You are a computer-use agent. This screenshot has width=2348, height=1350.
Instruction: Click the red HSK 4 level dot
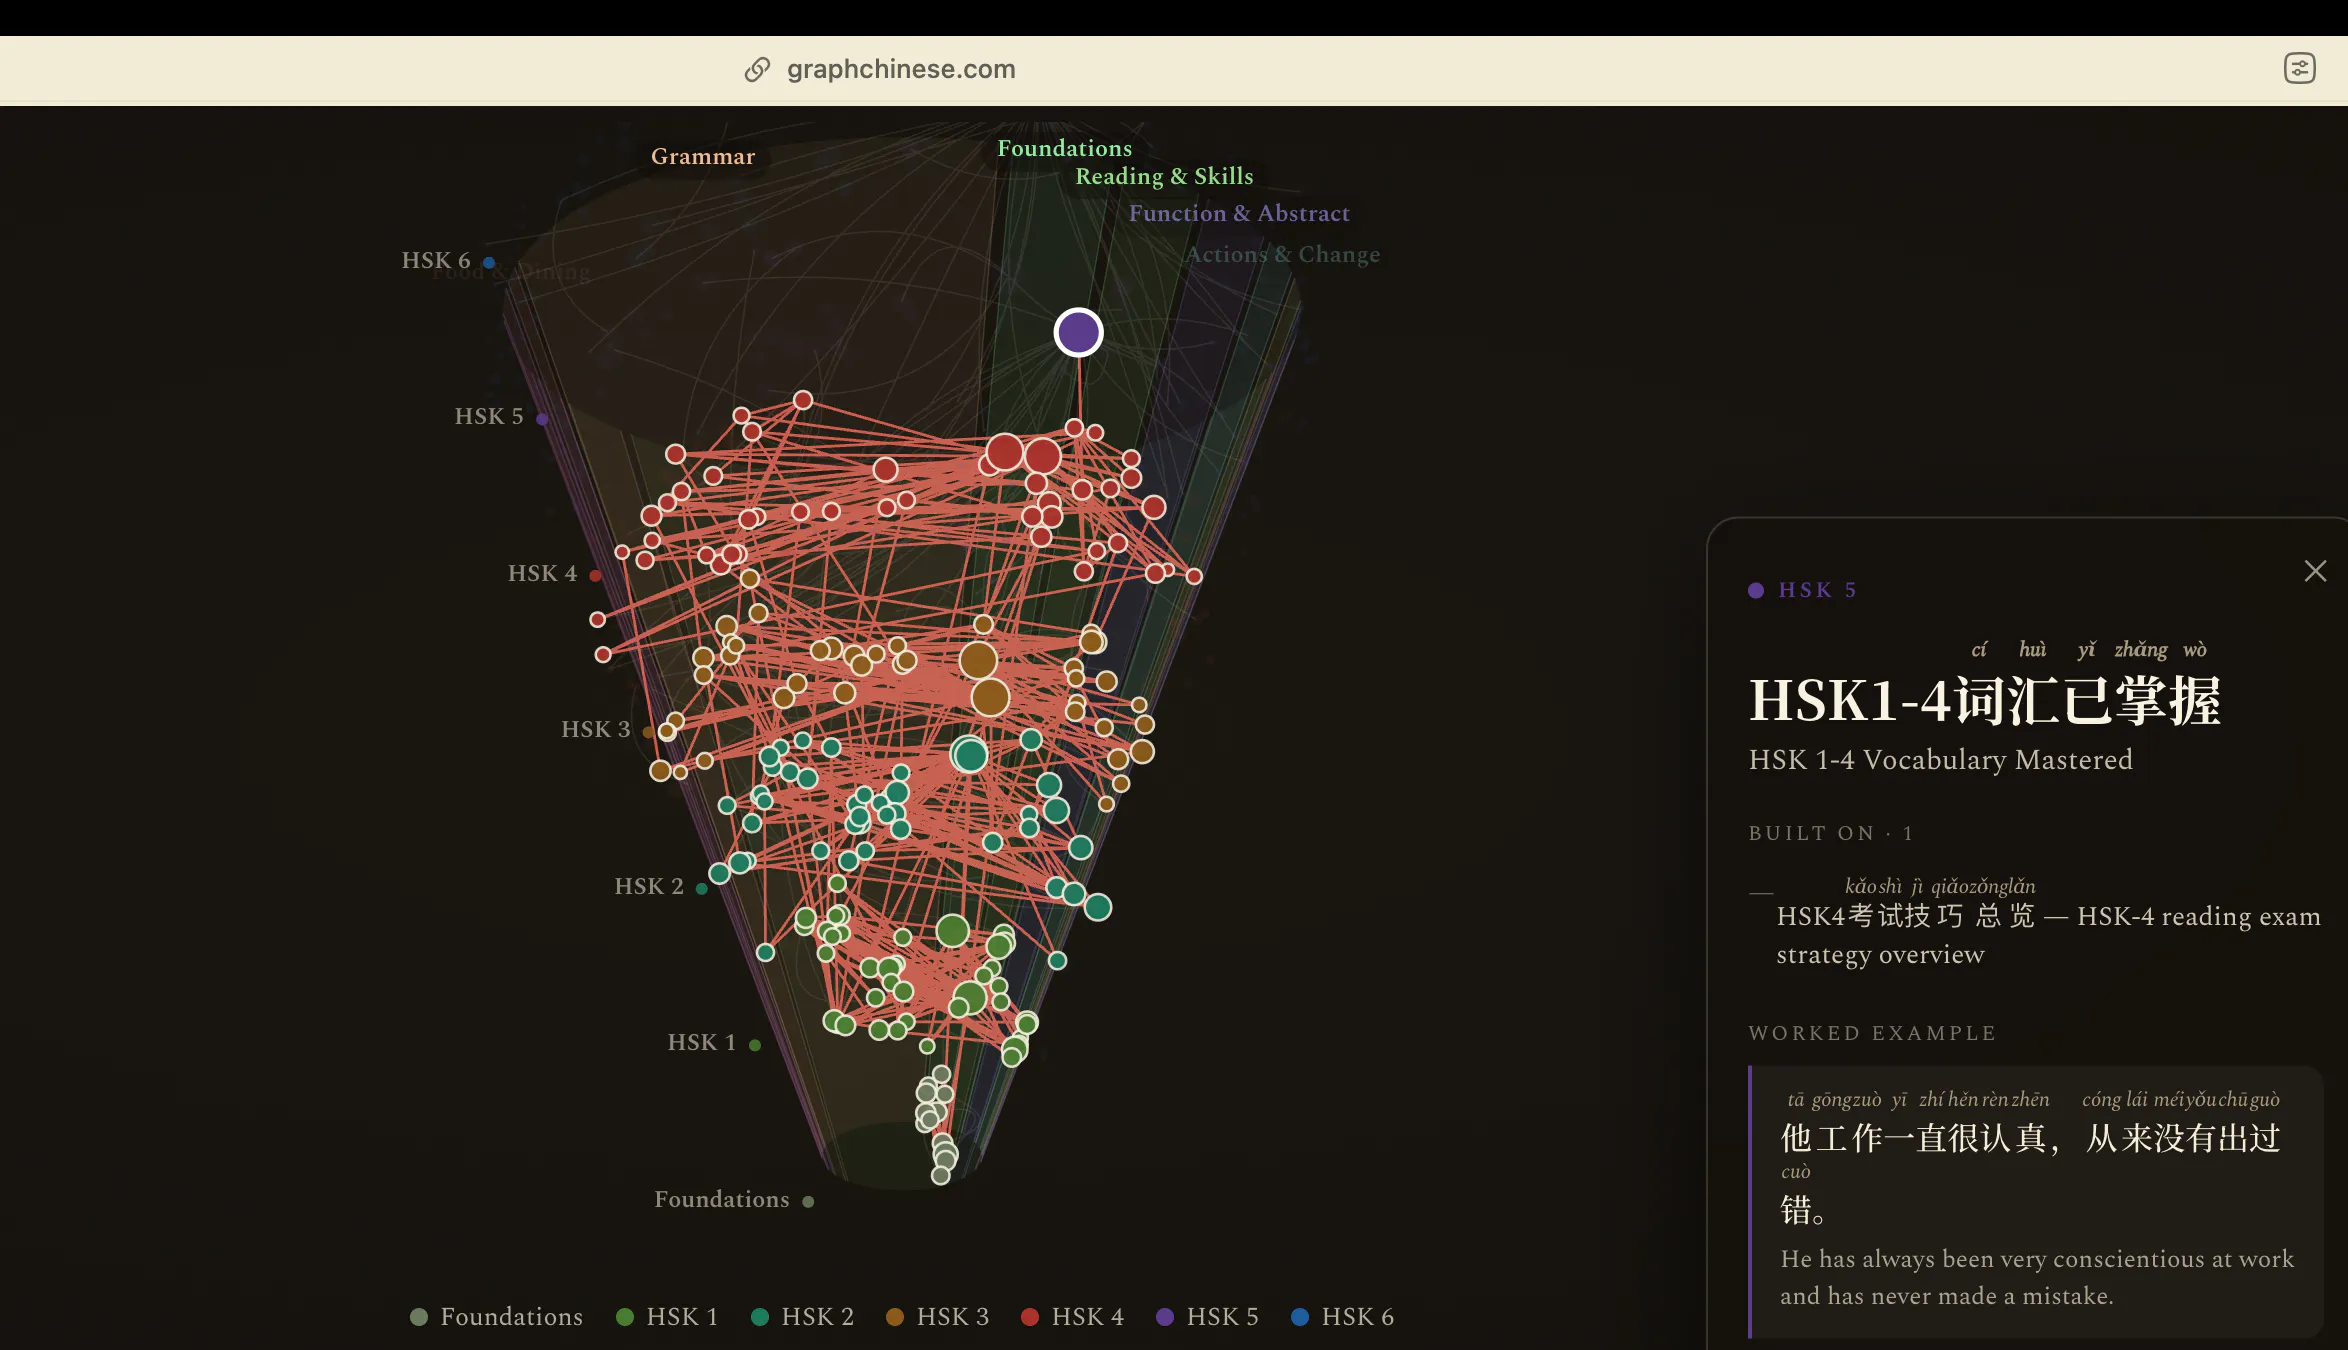(595, 576)
